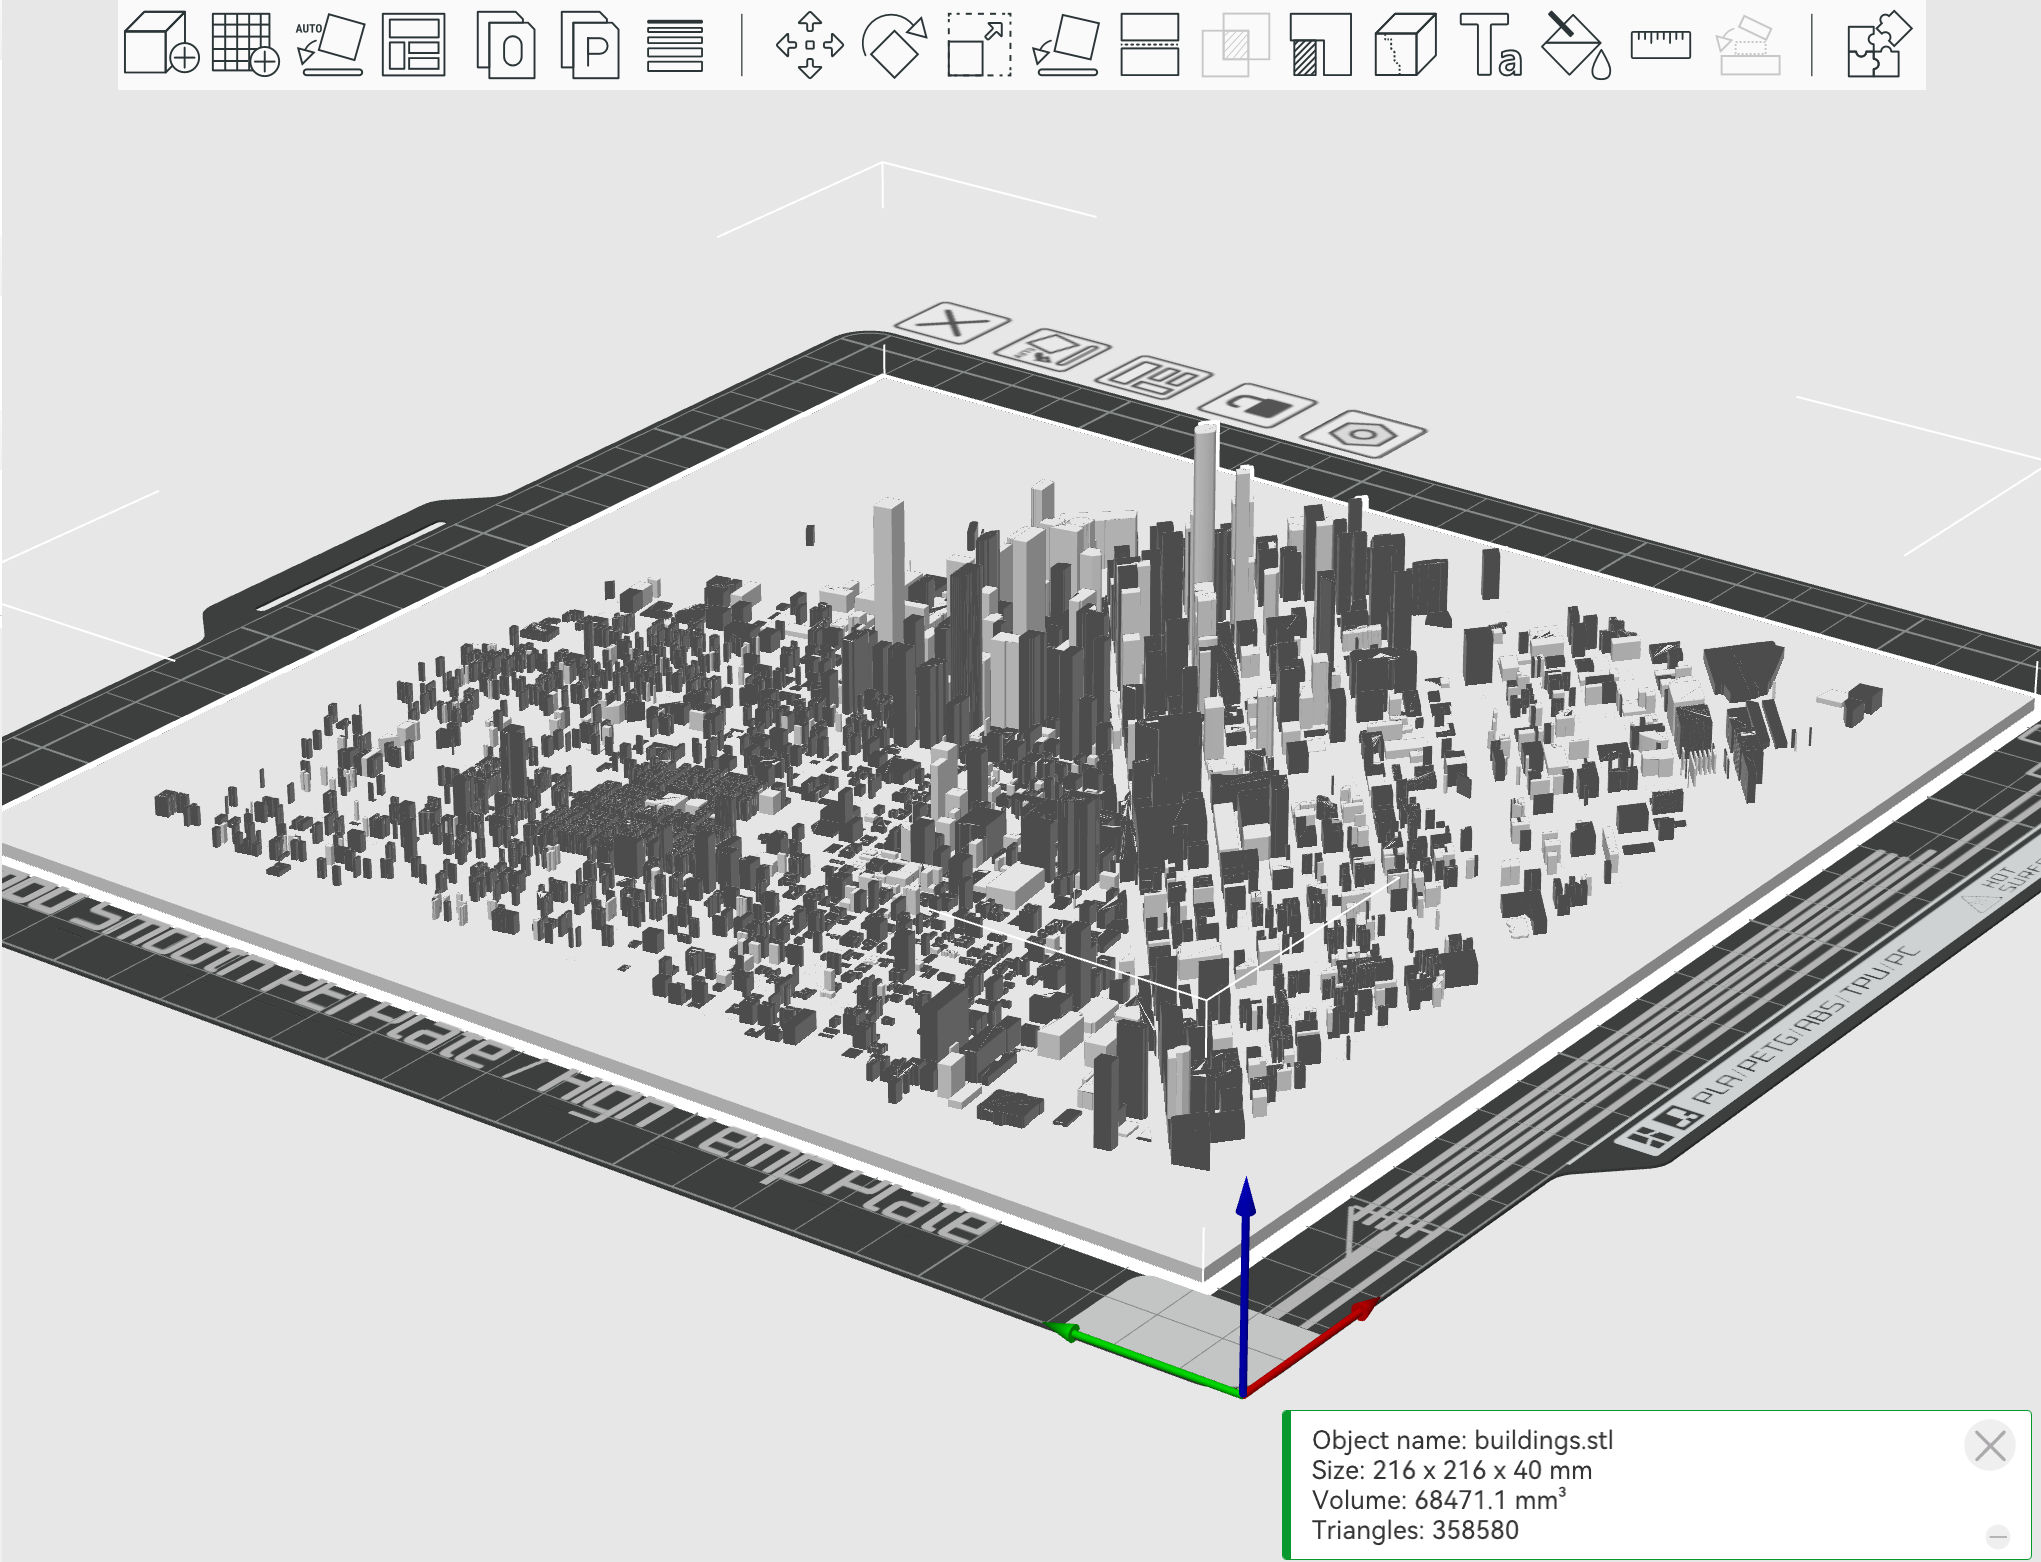The image size is (2041, 1562).
Task: Remove plate using the plate X icon
Action: pyautogui.click(x=951, y=323)
